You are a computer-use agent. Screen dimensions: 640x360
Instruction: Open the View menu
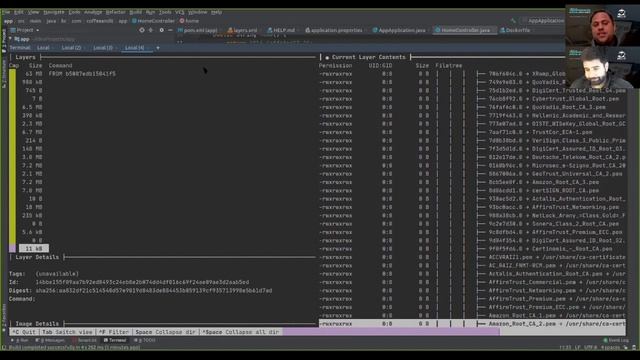click(x=33, y=12)
